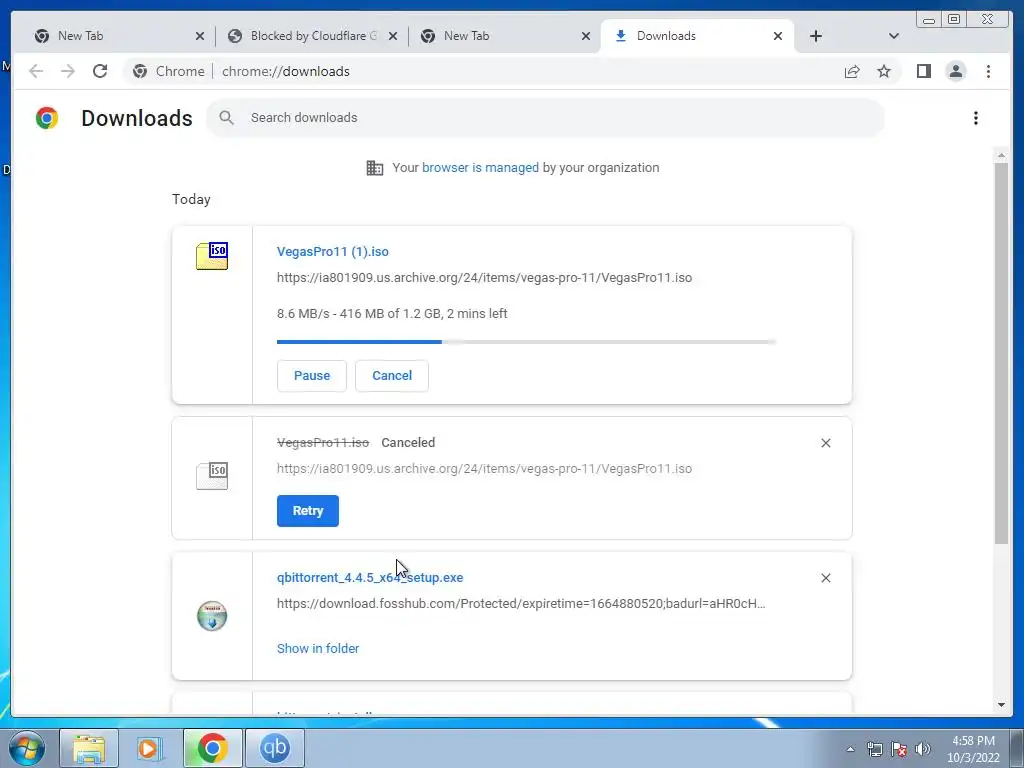
Task: Click the scrollbar up arrow
Action: point(1001,155)
